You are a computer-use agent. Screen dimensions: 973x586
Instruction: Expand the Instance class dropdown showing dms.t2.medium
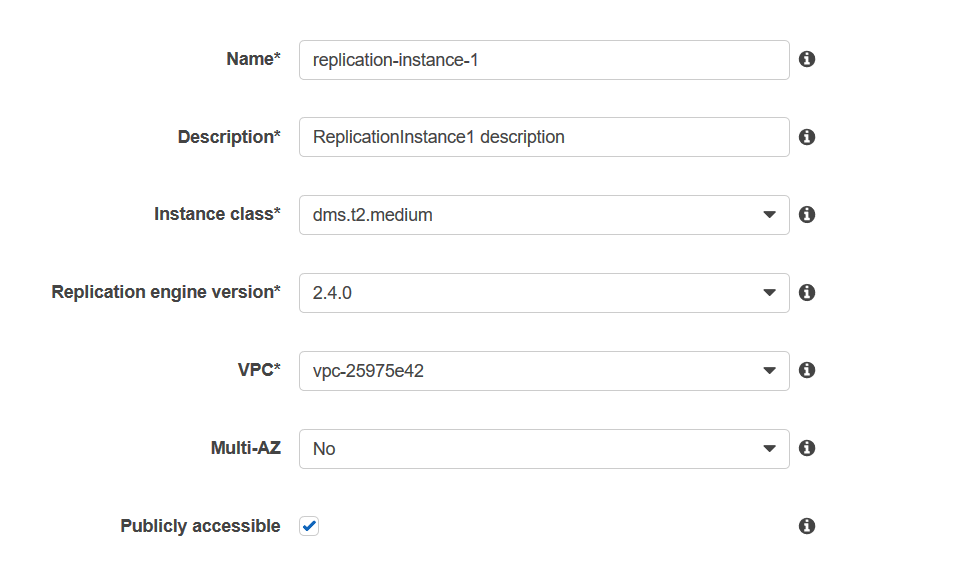click(544, 215)
